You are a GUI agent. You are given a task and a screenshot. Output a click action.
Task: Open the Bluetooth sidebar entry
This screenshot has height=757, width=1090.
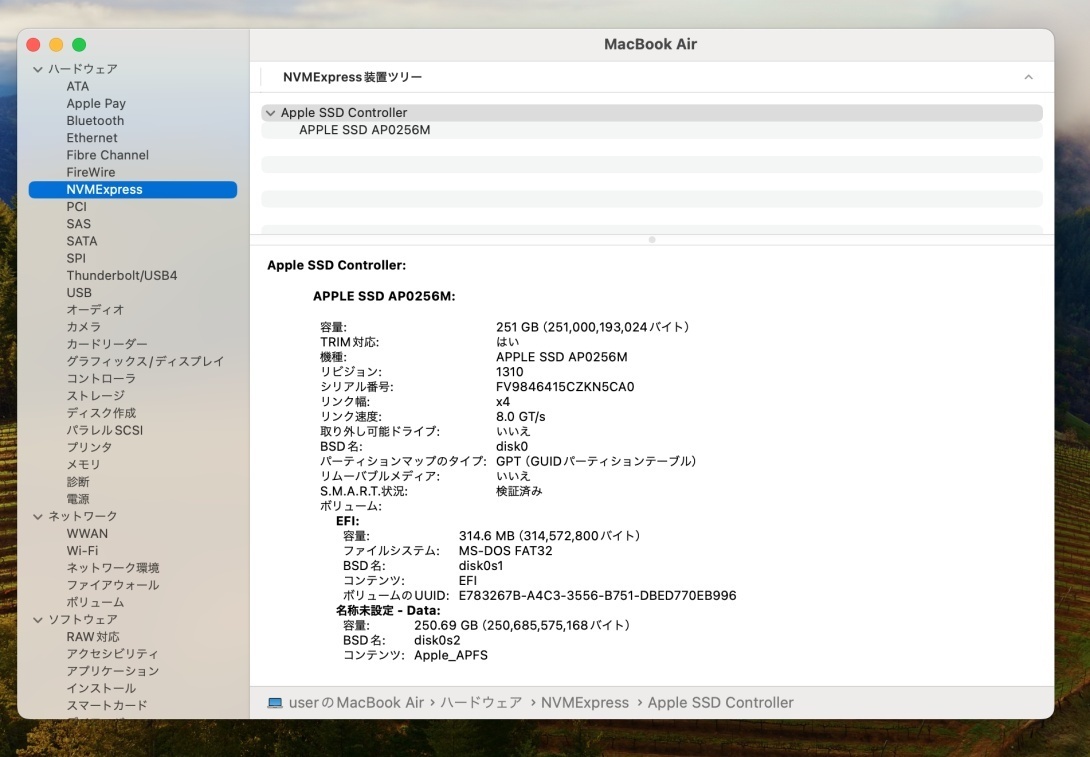[95, 120]
